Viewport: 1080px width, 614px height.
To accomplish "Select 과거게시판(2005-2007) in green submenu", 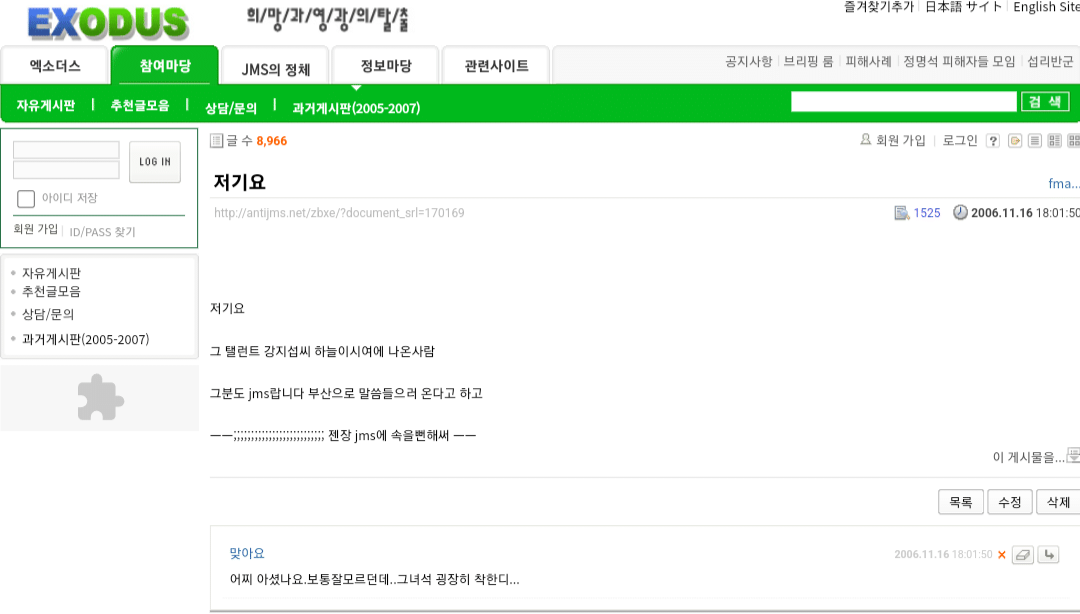I will [x=356, y=108].
